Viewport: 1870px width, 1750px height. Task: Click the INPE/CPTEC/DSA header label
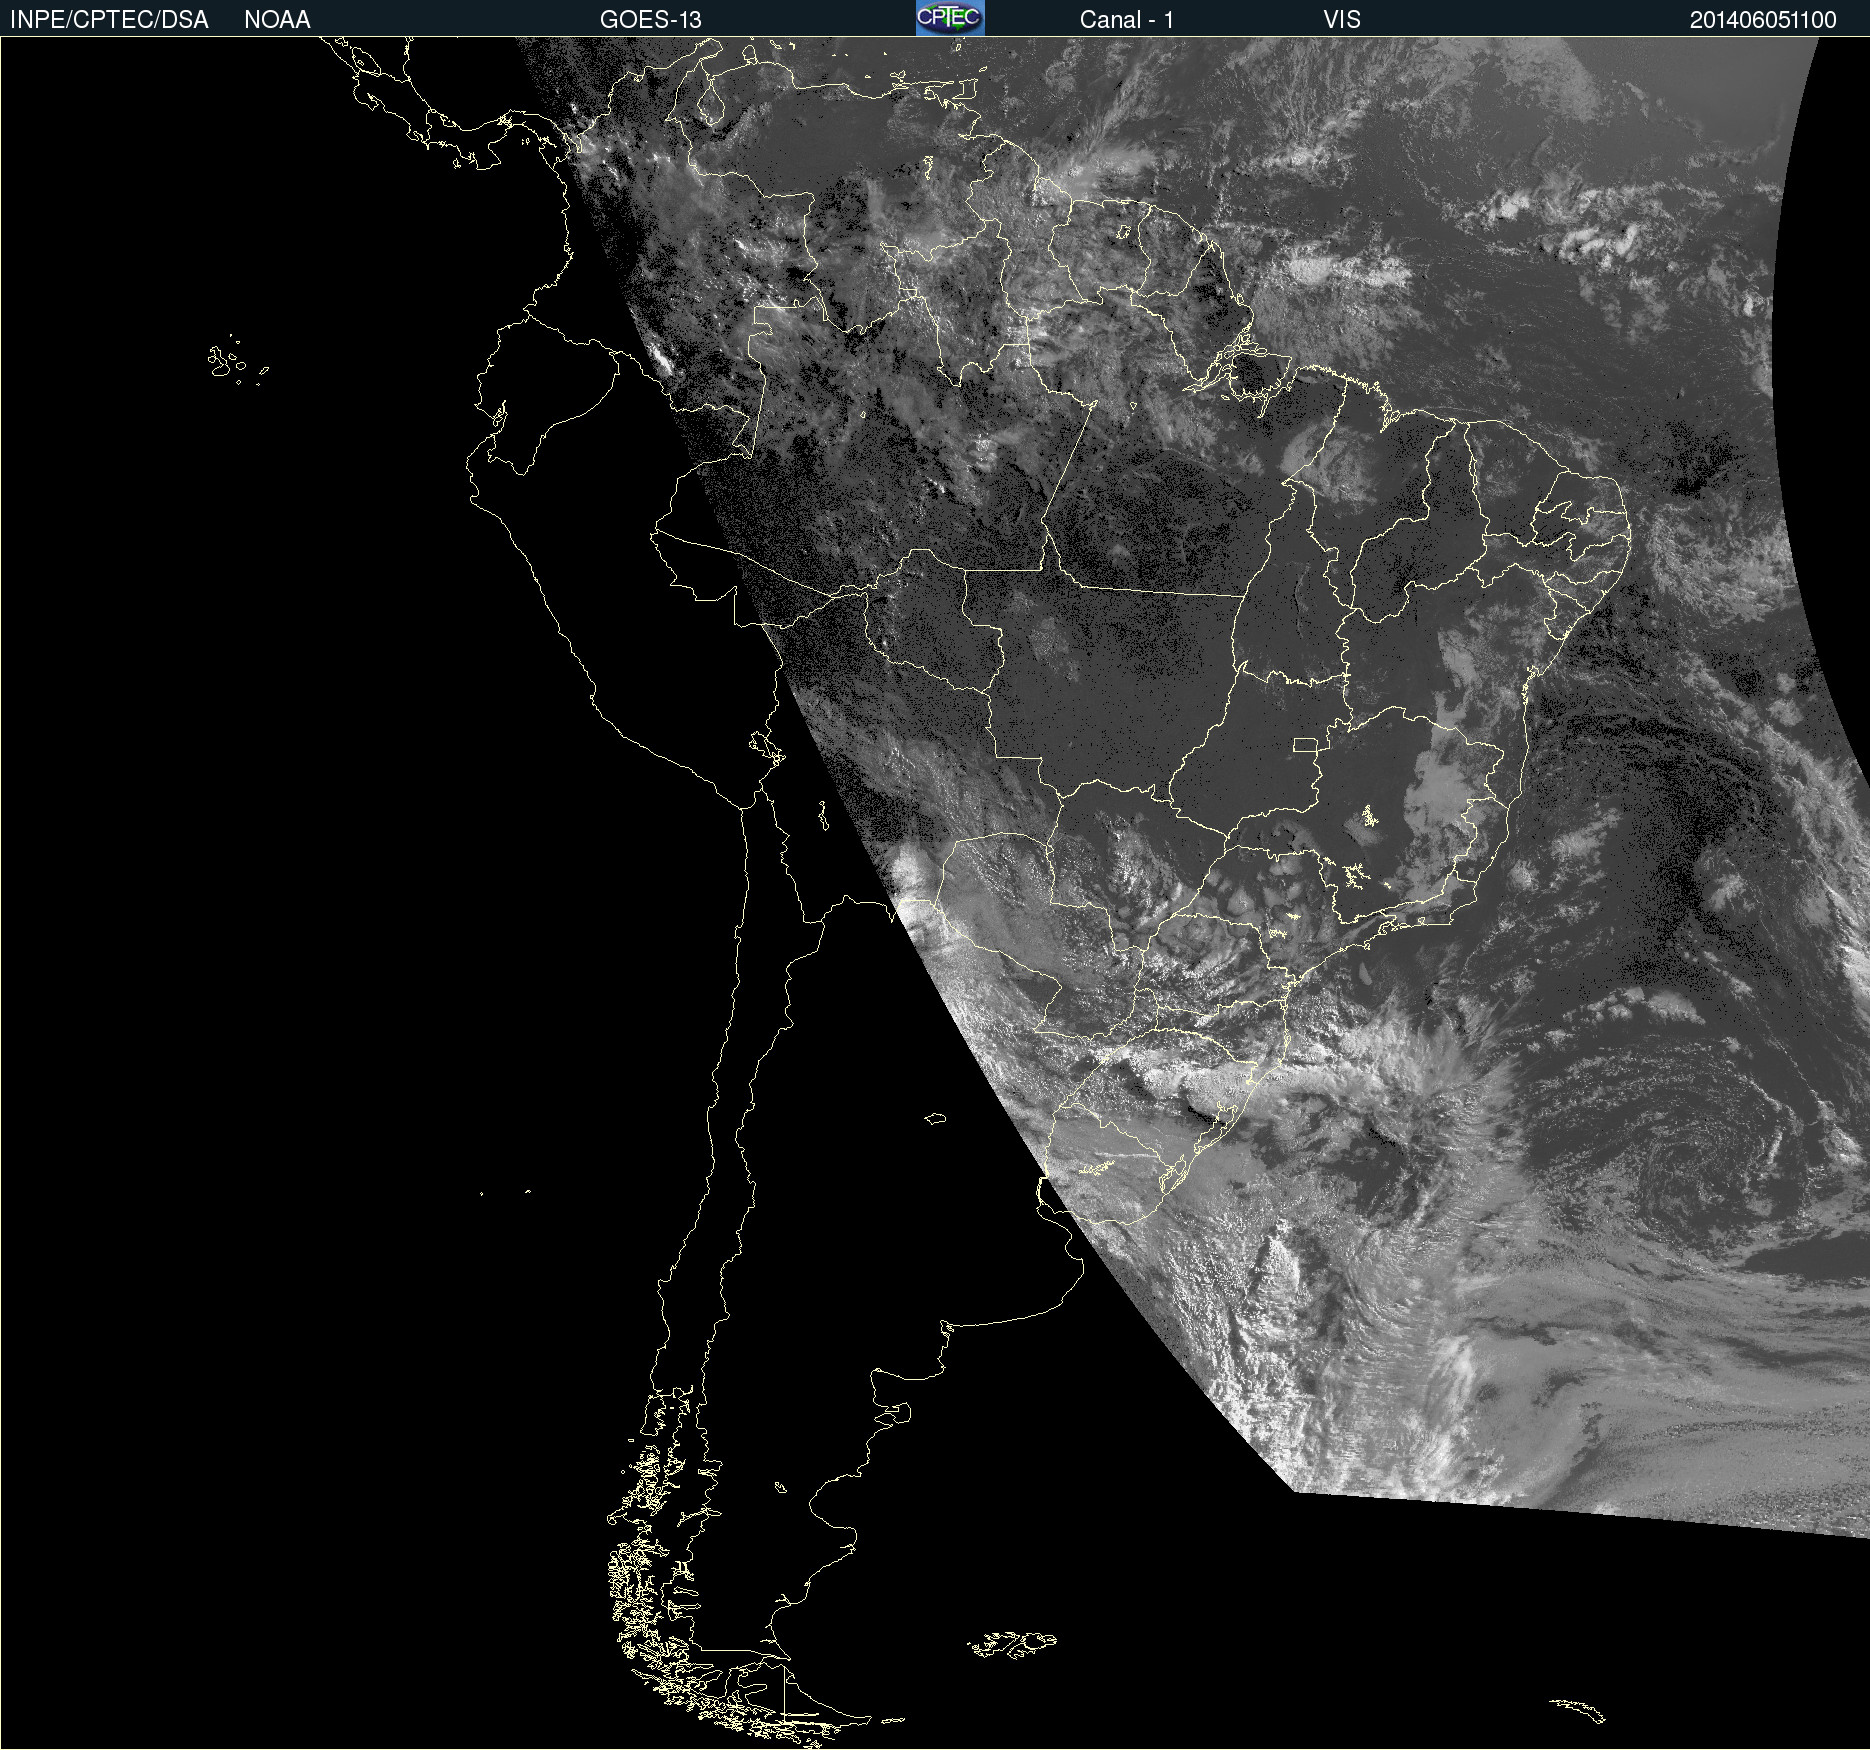[109, 20]
